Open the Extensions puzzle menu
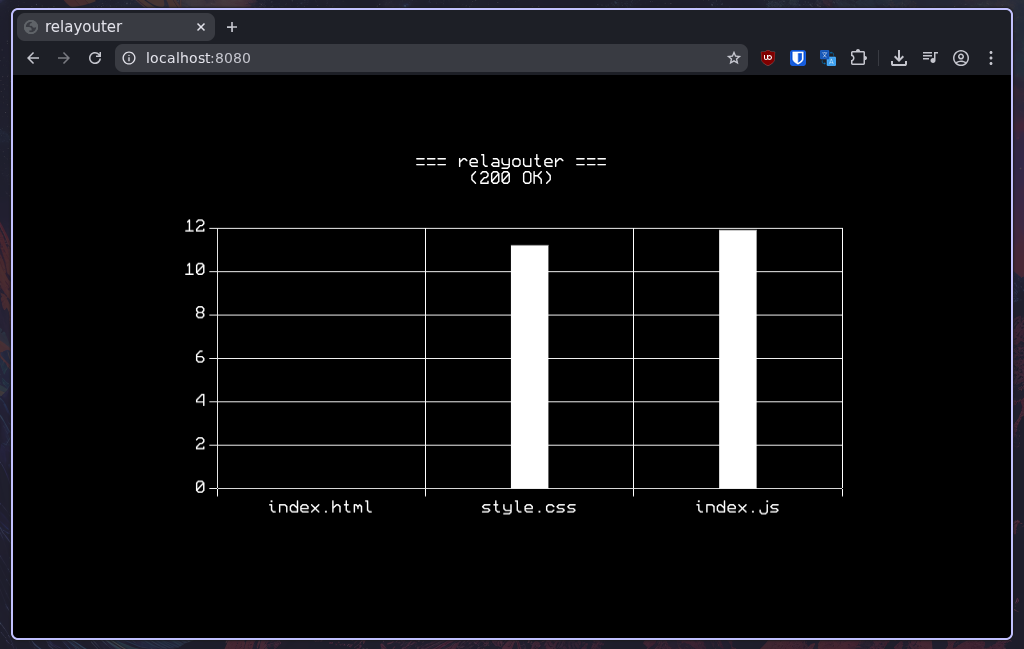 (858, 58)
